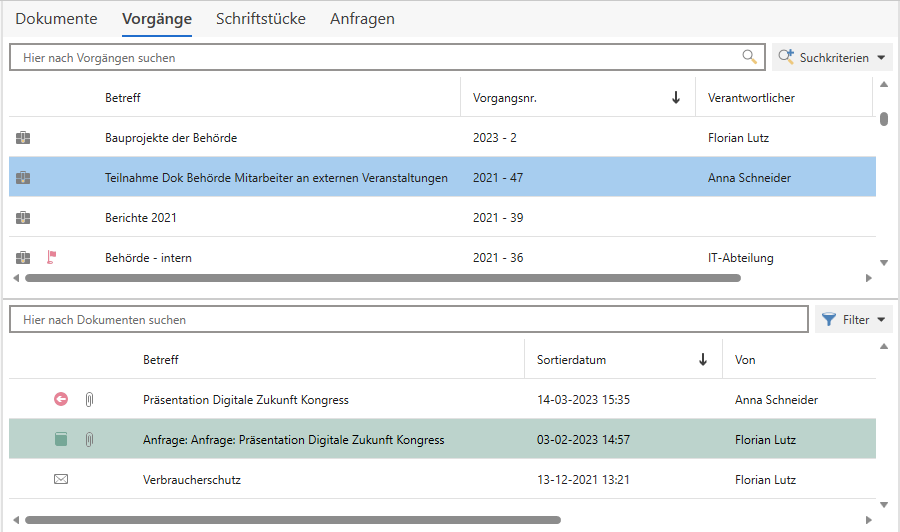This screenshot has width=900, height=532.
Task: Focus the 'Hier nach Dokumenten suchen' field
Action: pyautogui.click(x=408, y=320)
